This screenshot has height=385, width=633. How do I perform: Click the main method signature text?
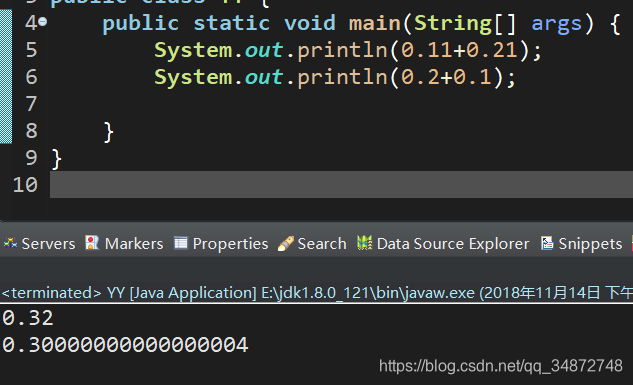[361, 23]
